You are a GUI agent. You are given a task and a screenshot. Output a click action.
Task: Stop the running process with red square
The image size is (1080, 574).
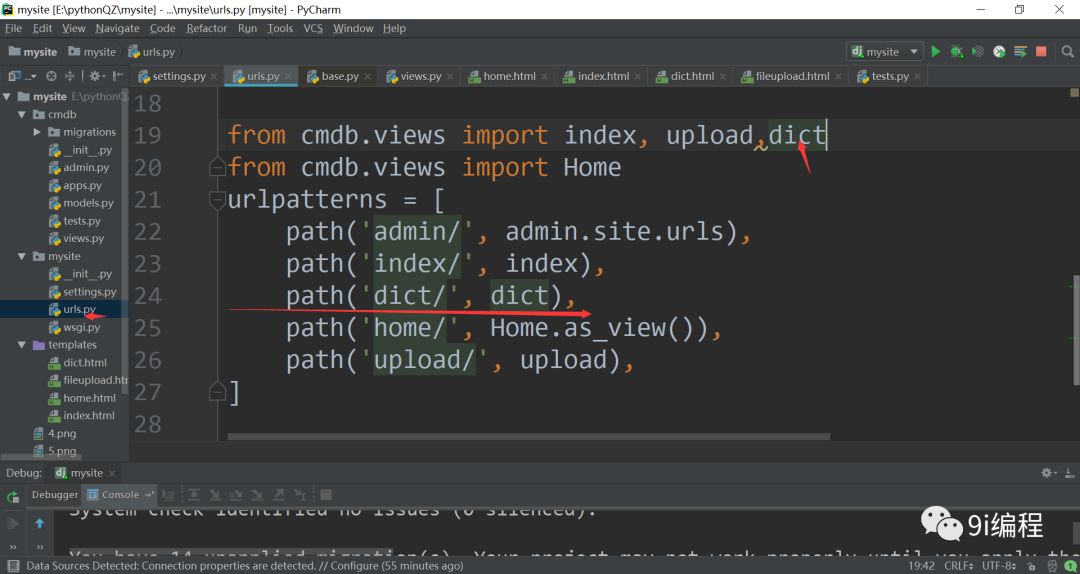[x=1041, y=52]
